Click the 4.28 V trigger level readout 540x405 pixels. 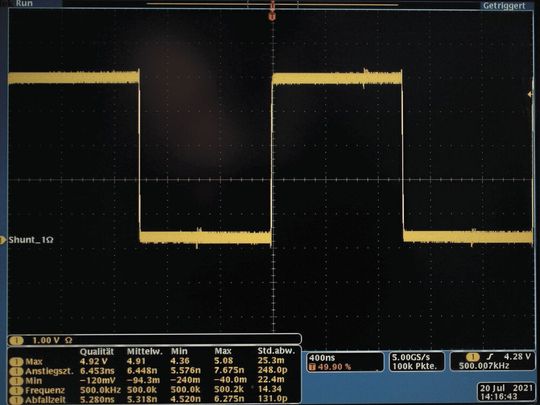point(517,357)
